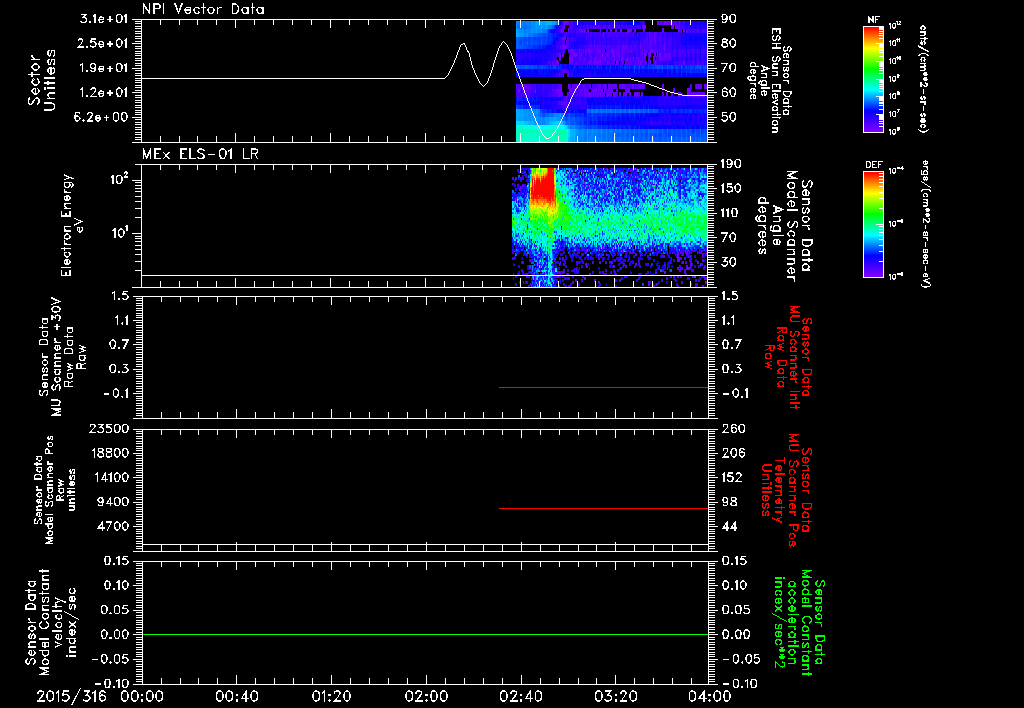This screenshot has height=708, width=1024.
Task: Click the 'Model Scanner Angle degrees' axis title
Action: point(783,226)
